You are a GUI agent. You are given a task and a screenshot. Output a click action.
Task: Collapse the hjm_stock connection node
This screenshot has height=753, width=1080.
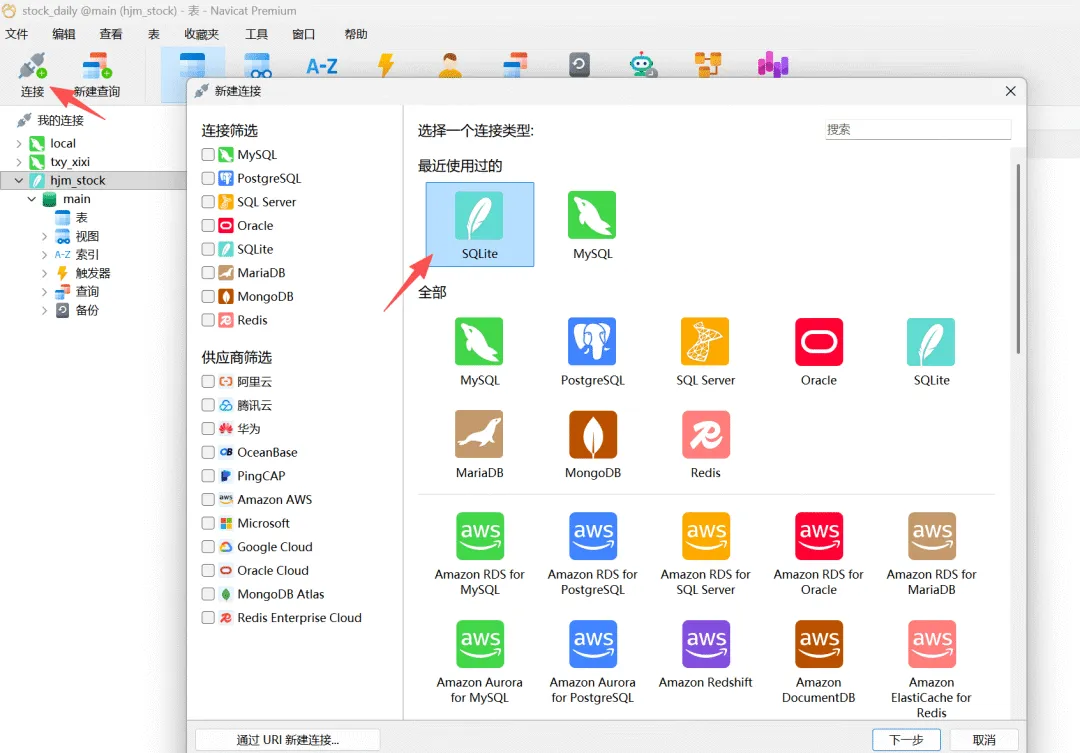[x=19, y=180]
